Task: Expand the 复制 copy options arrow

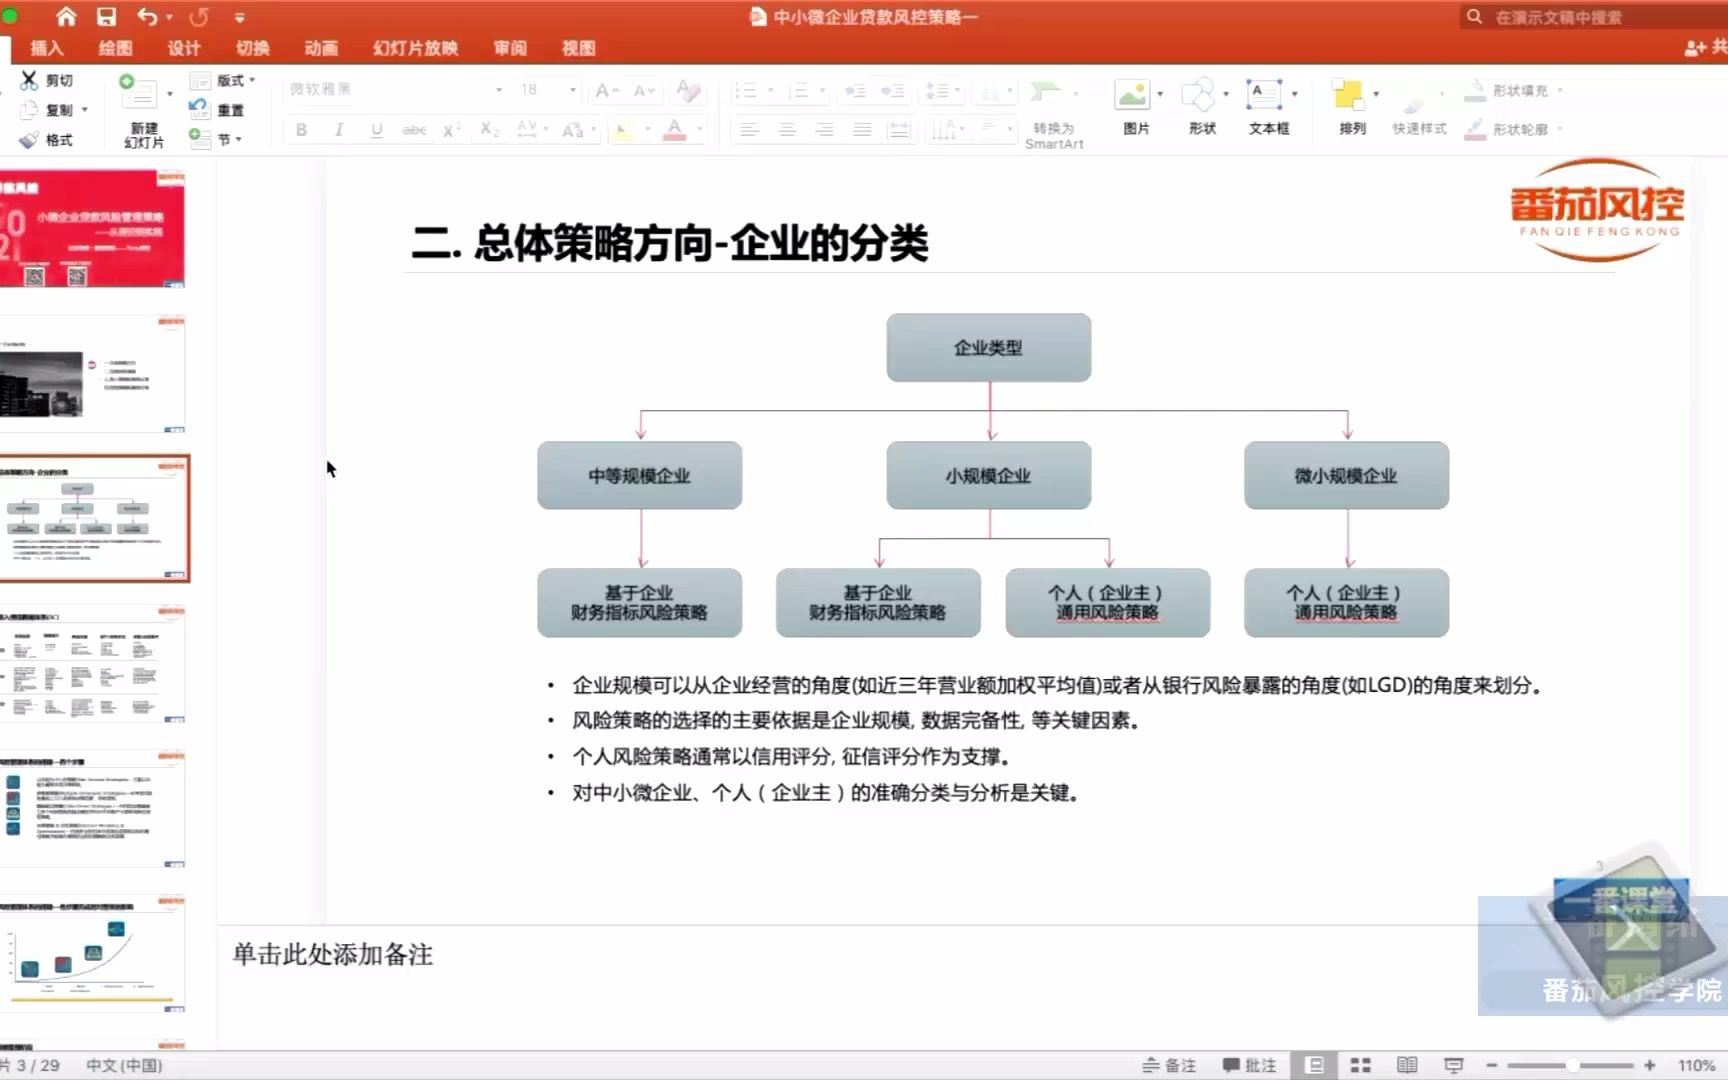Action: (x=85, y=110)
